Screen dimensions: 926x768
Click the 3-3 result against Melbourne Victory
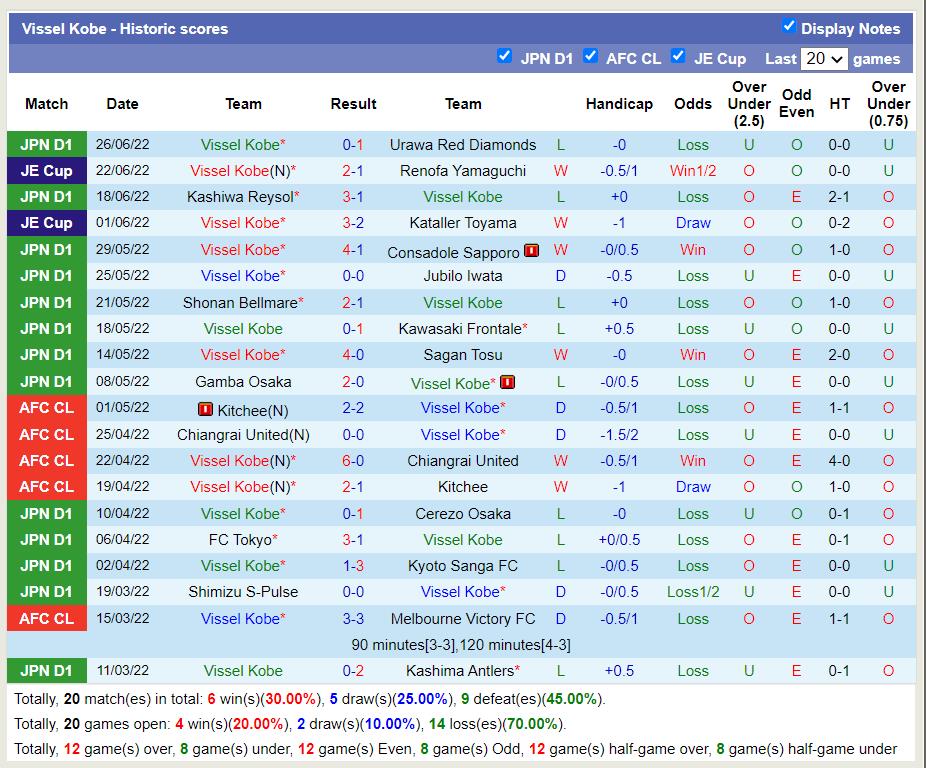(x=353, y=619)
